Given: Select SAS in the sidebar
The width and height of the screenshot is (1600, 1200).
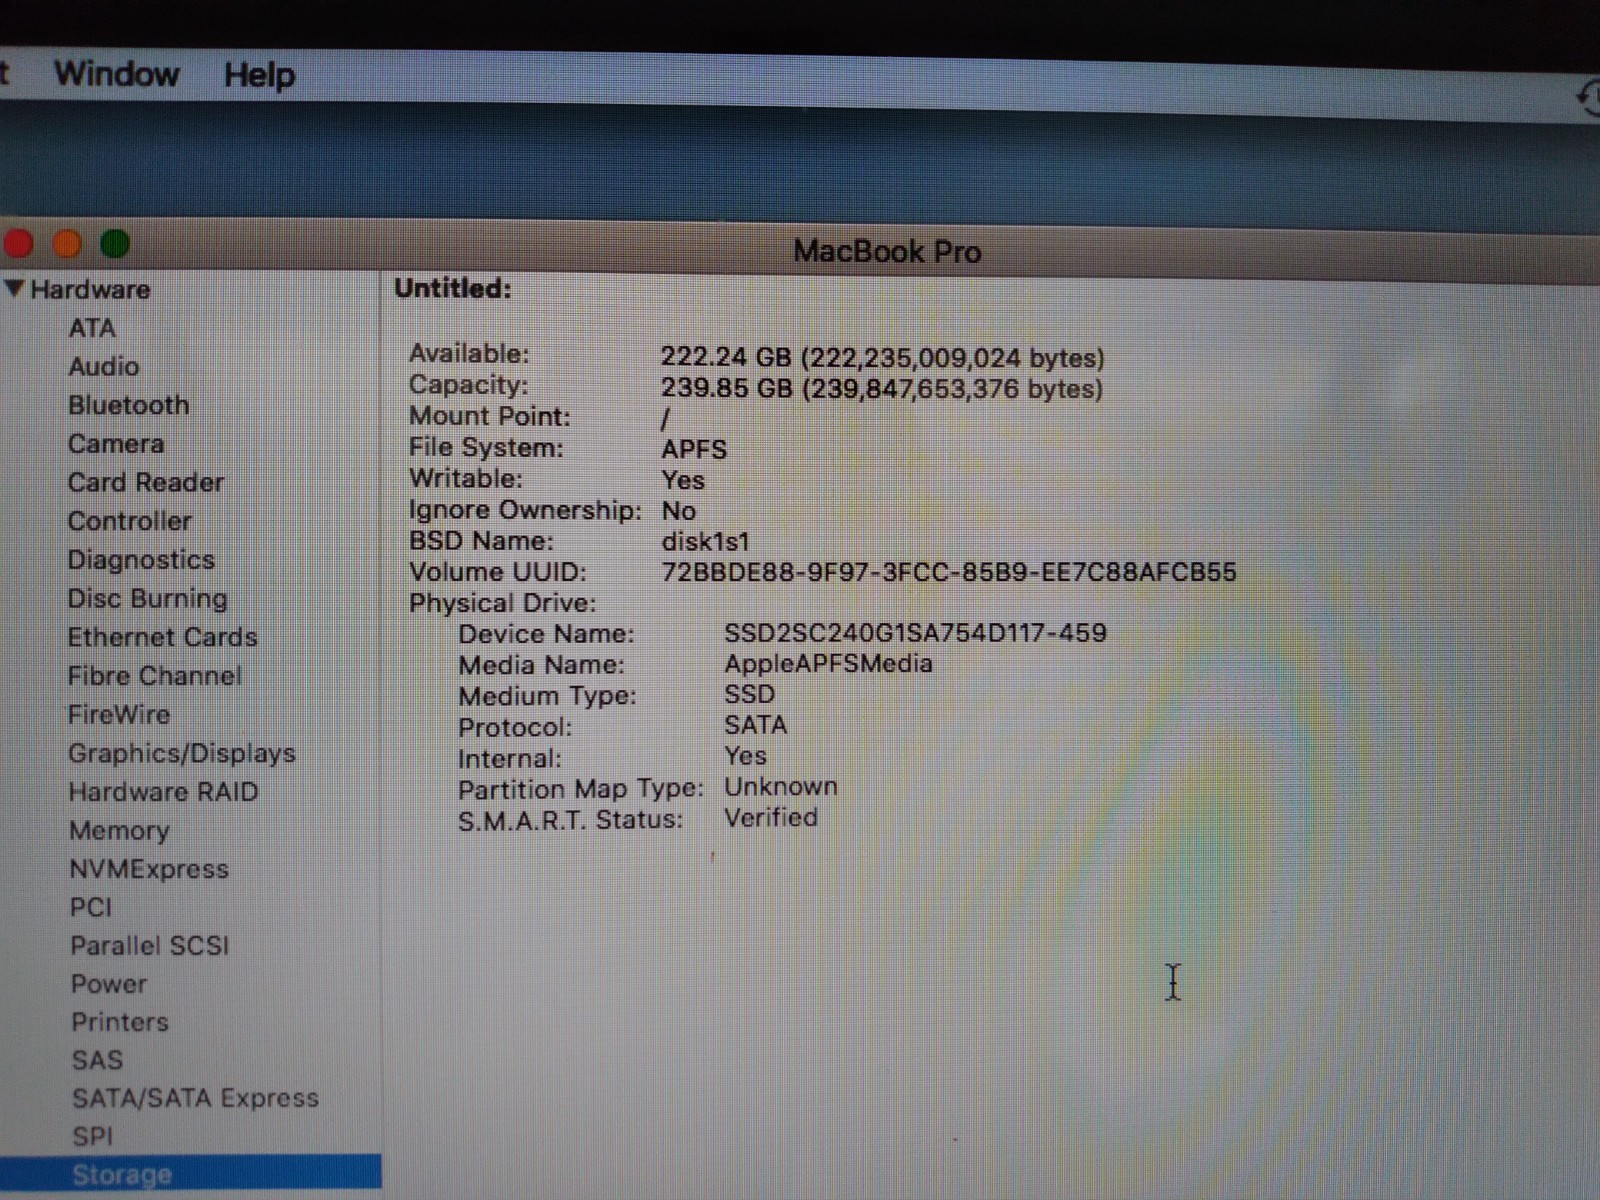Looking at the screenshot, I should [97, 1060].
